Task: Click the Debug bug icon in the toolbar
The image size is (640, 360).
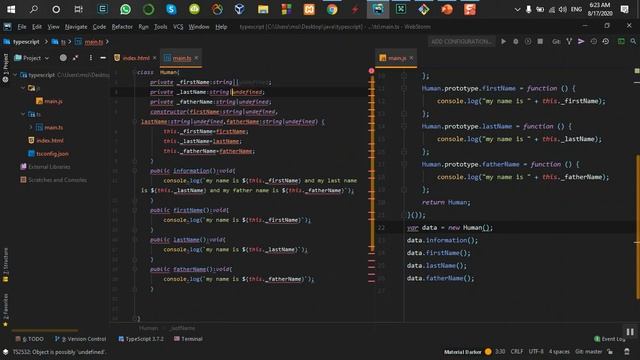Action: [x=516, y=41]
